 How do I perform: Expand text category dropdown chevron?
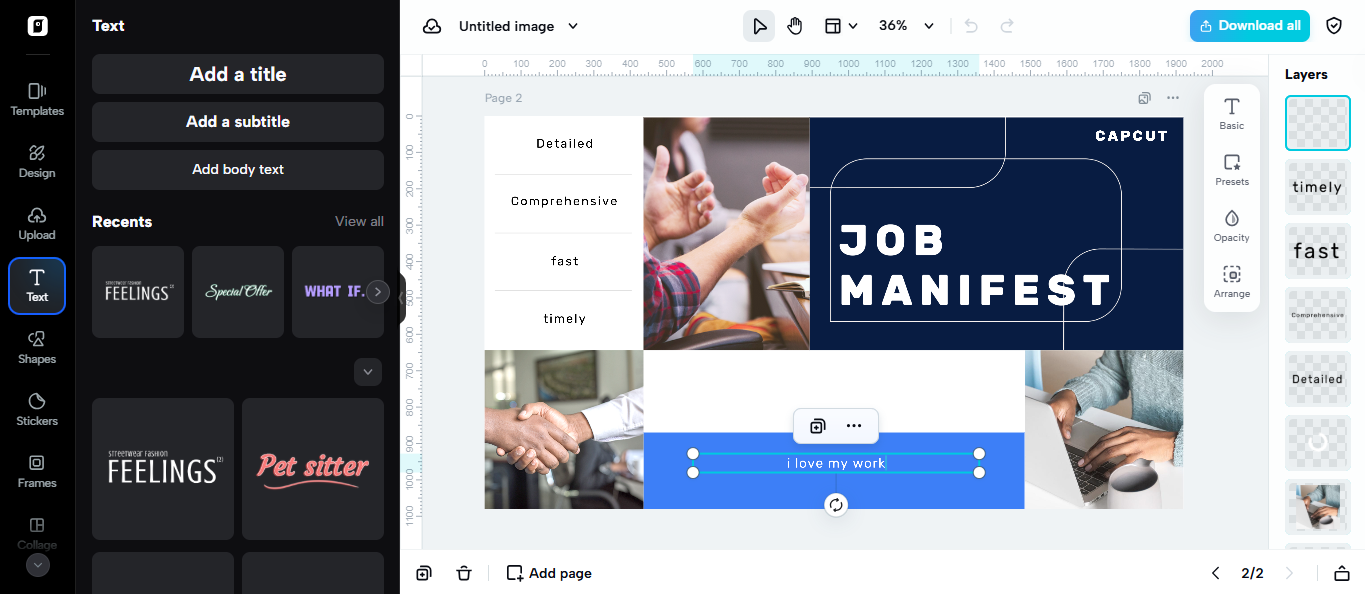tap(368, 372)
